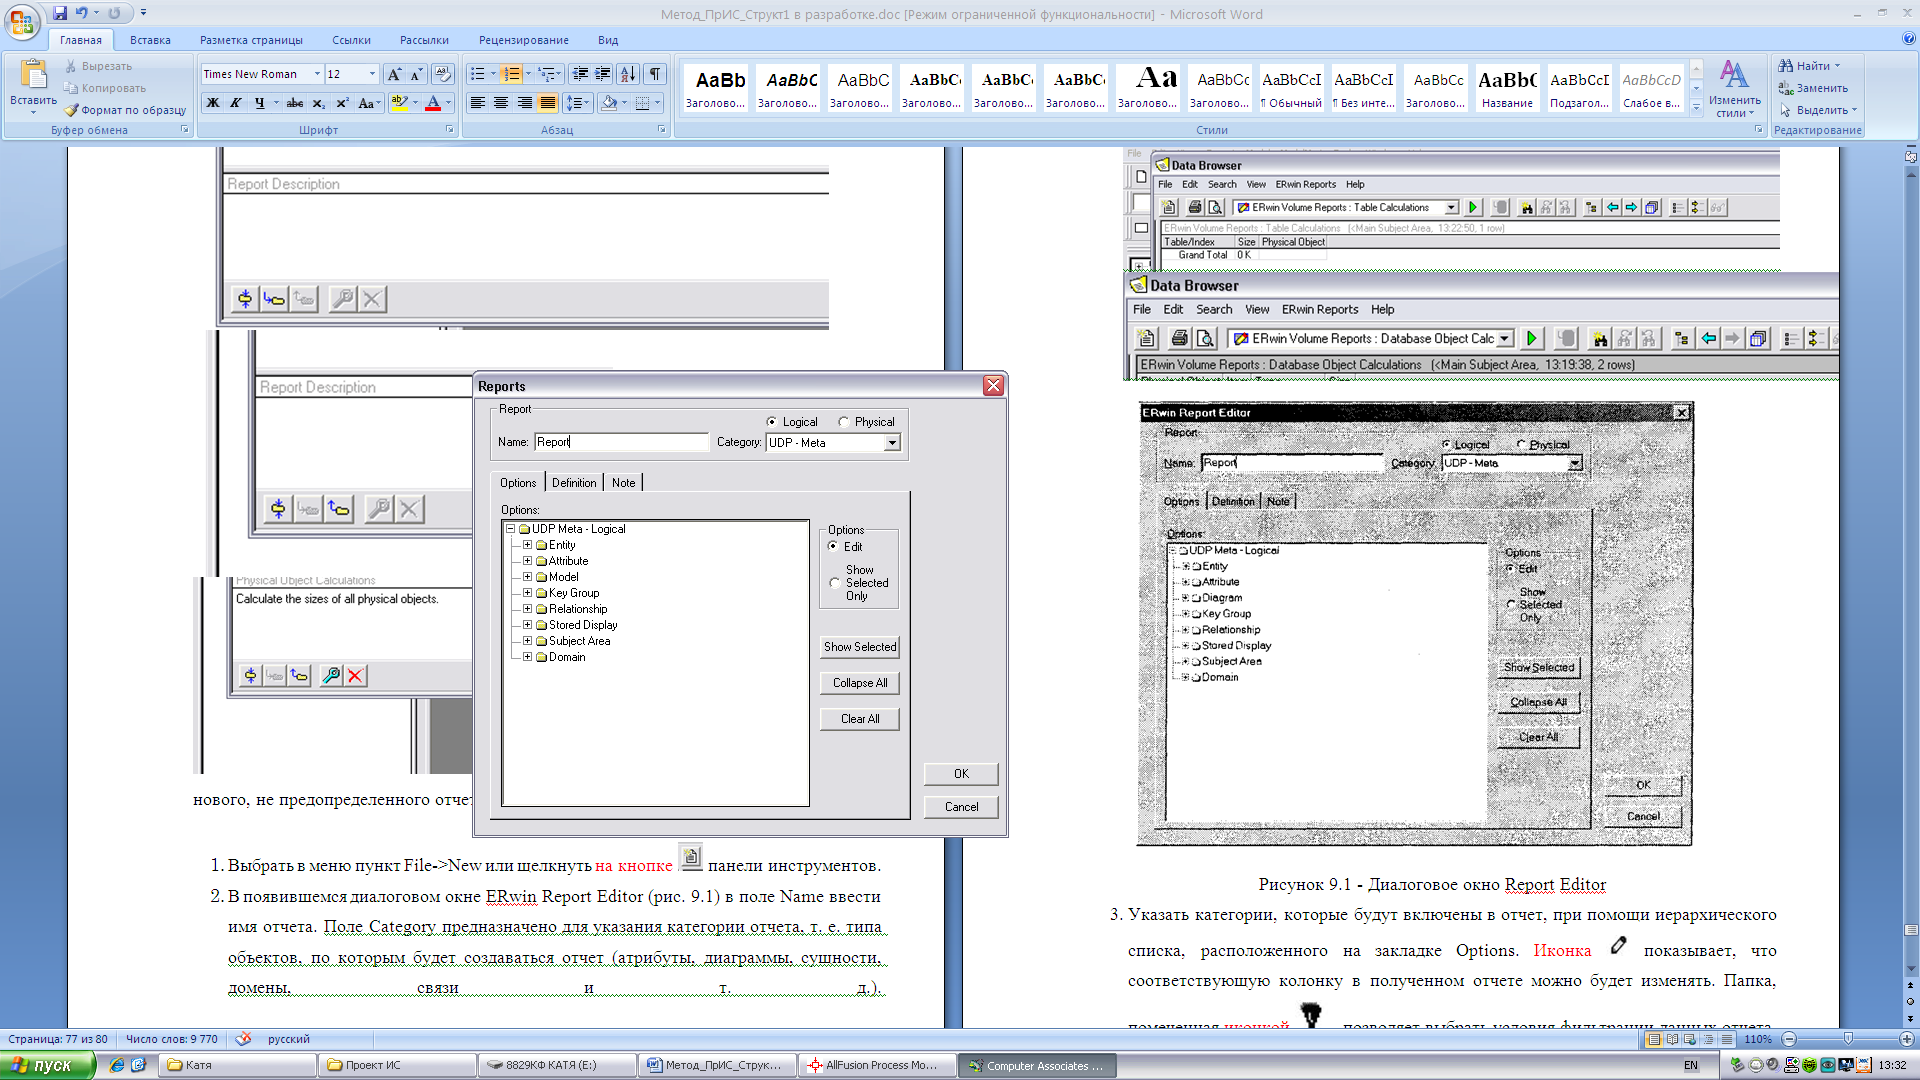Image resolution: width=1920 pixels, height=1080 pixels.
Task: Select the Edit option in Reports dialog
Action: (x=833, y=546)
